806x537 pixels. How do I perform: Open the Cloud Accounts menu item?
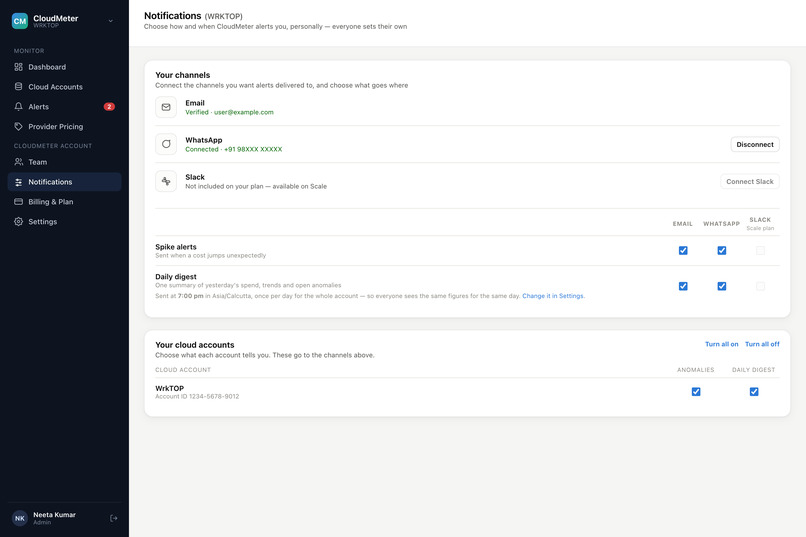pyautogui.click(x=64, y=87)
